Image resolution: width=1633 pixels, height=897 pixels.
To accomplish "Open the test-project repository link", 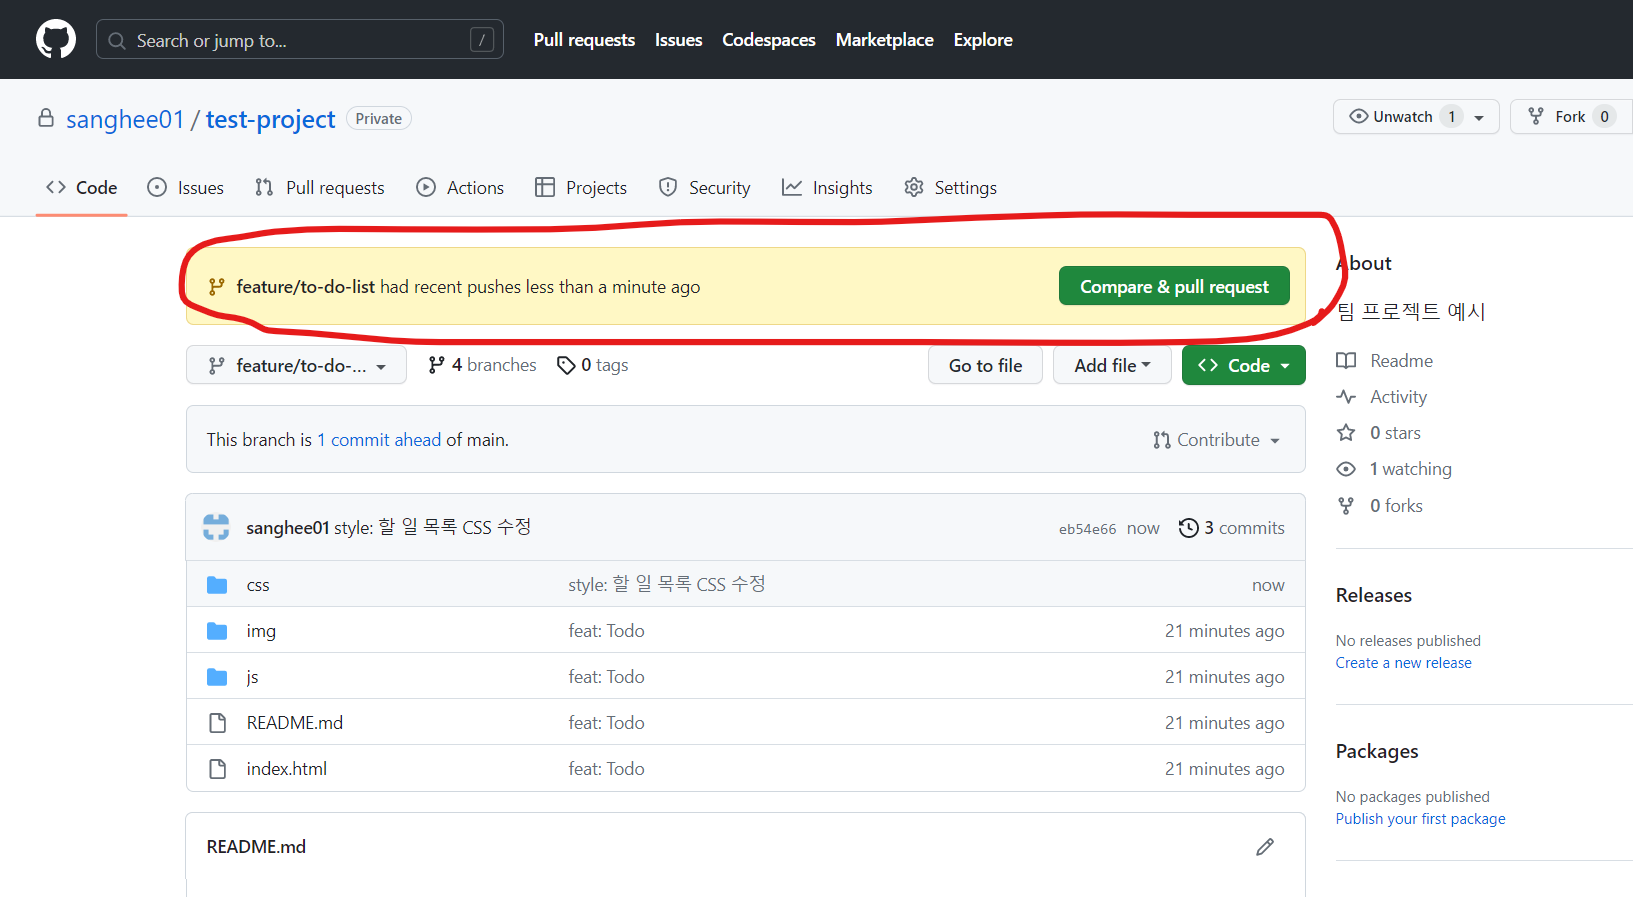I will pyautogui.click(x=270, y=119).
